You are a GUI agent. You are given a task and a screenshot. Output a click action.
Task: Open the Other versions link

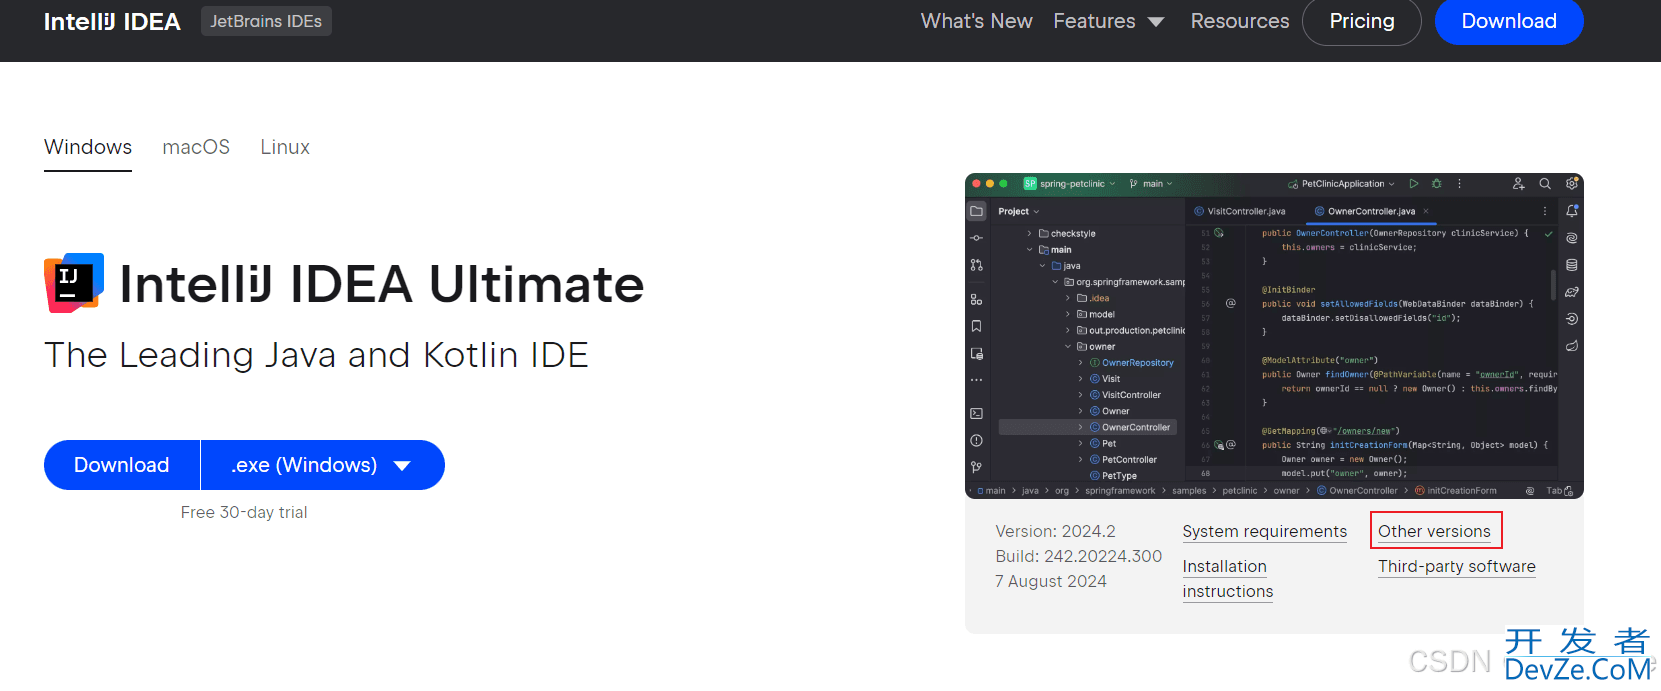pos(1434,532)
